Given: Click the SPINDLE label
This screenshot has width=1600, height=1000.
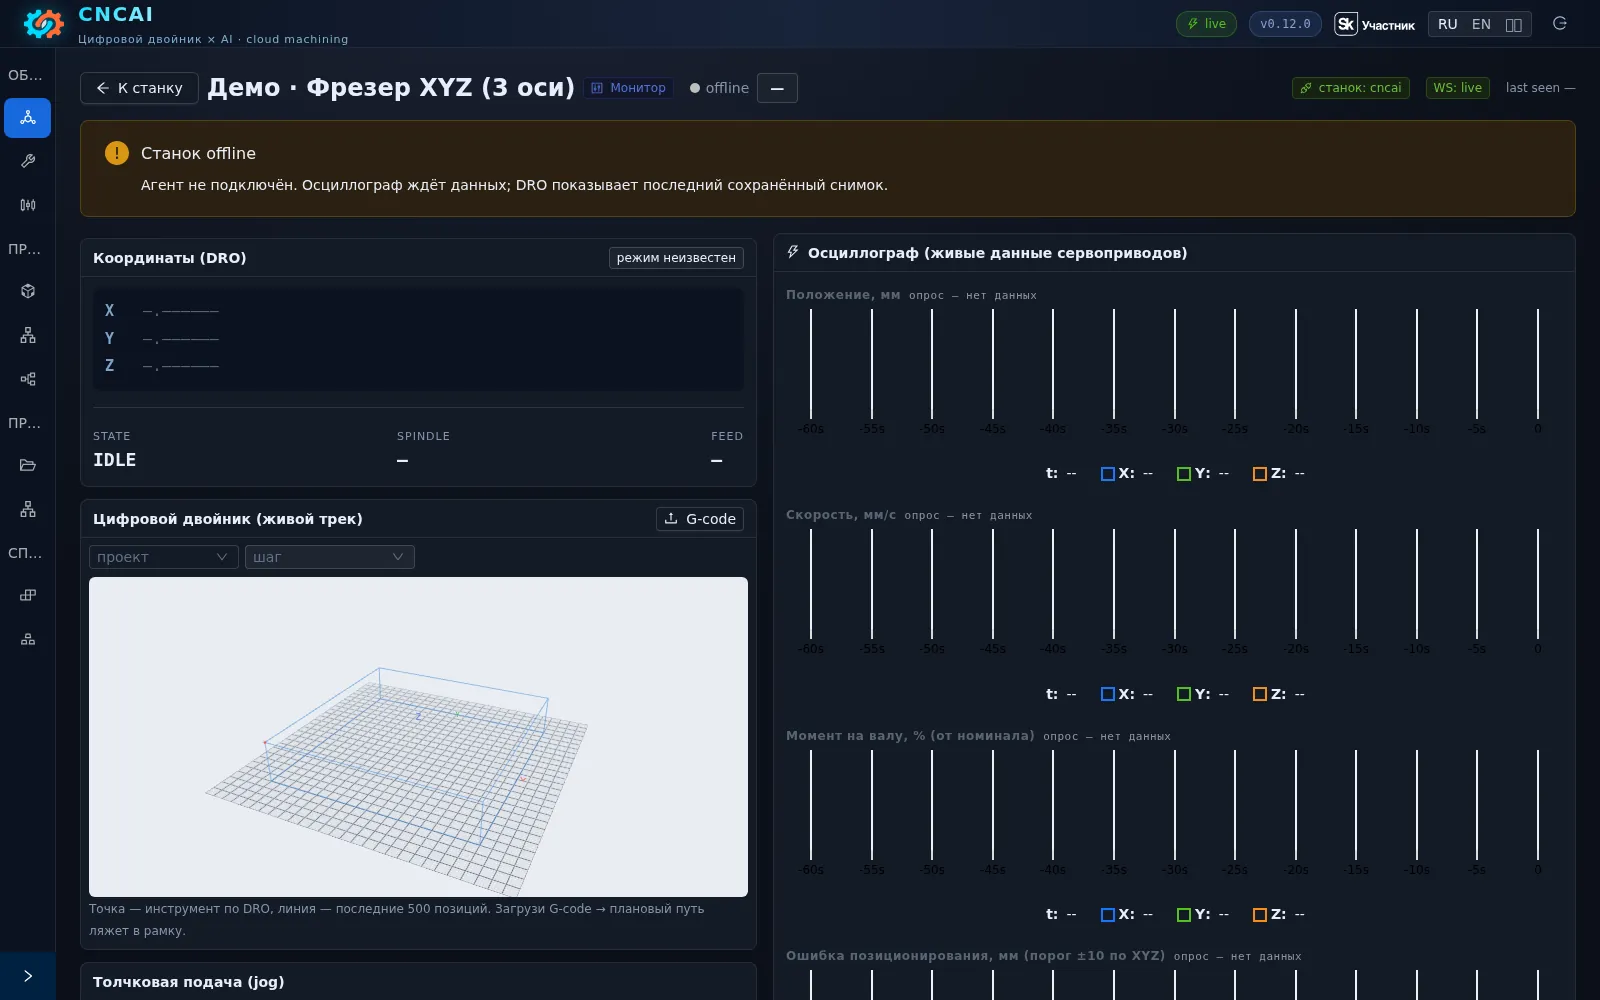Looking at the screenshot, I should coord(423,436).
